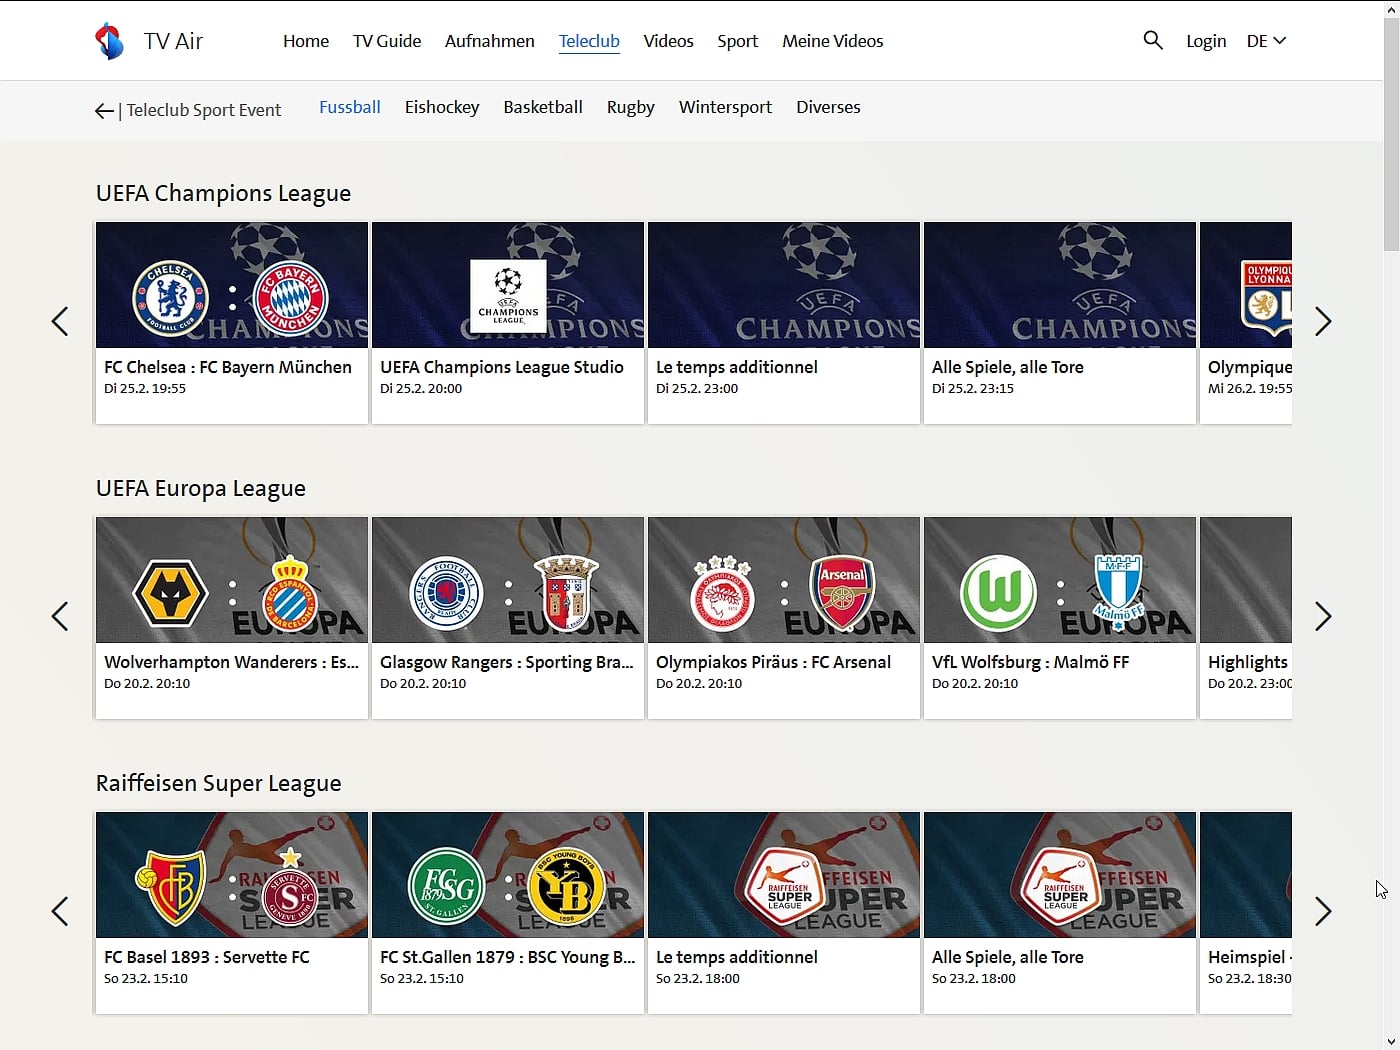Screen dimensions: 1400x1050
Task: Open the Chelsea vs Bayern München thumbnail
Action: 232,285
